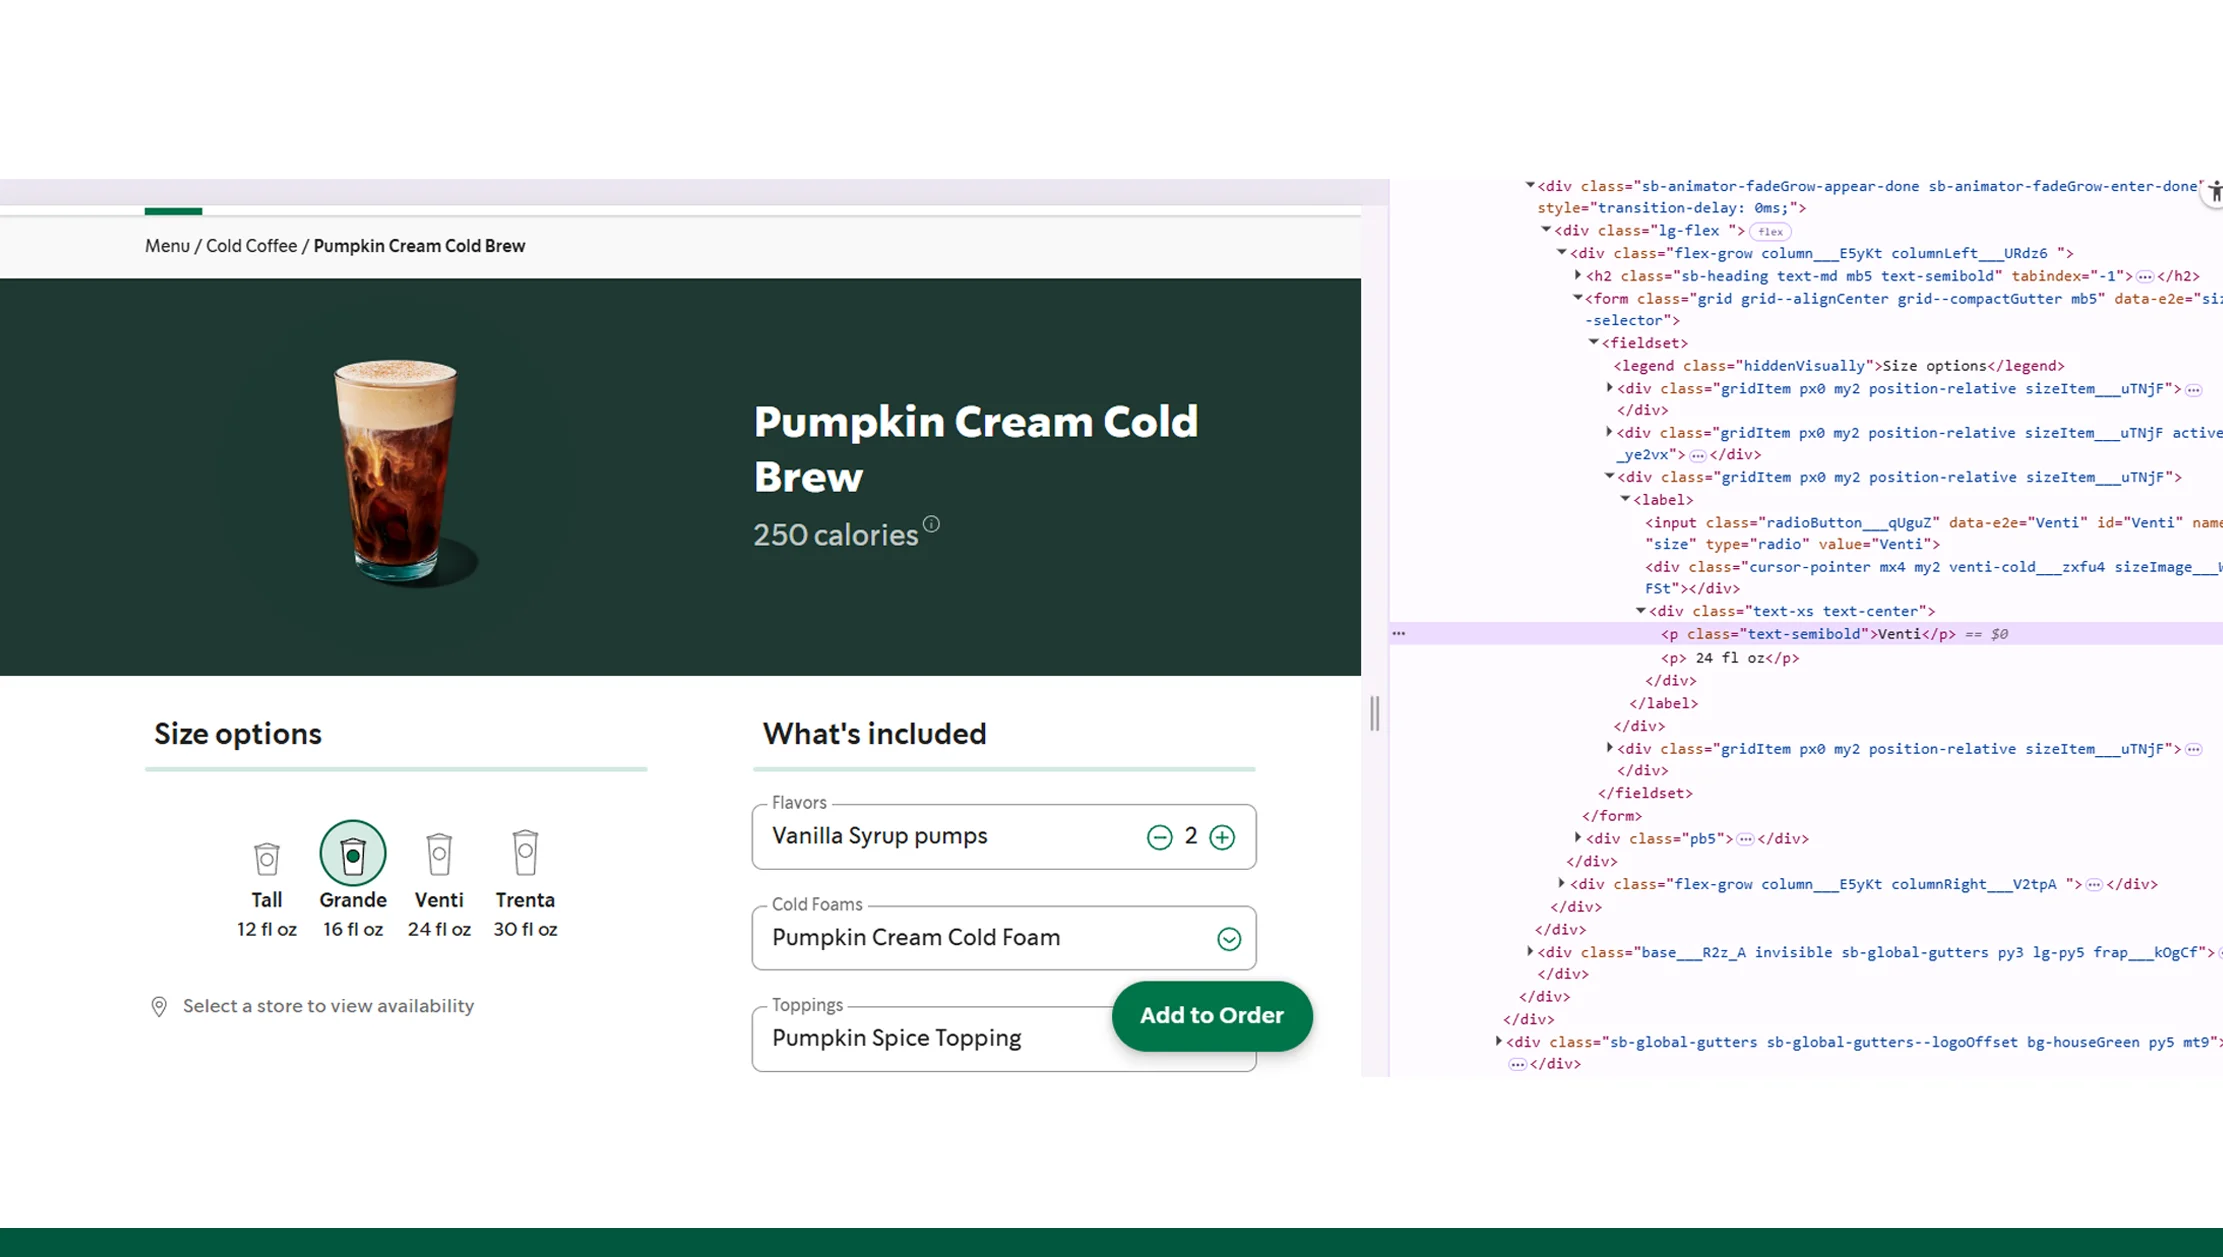
Task: Collapse the fieldset node
Action: click(1594, 342)
